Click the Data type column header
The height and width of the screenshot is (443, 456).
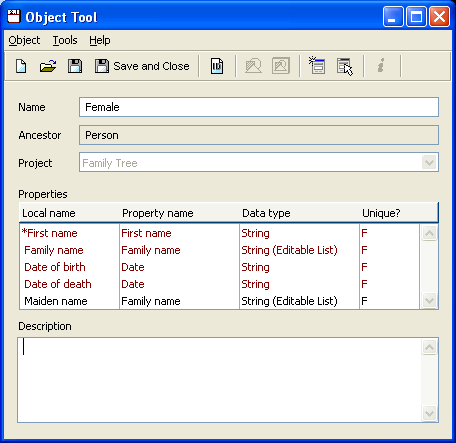(x=299, y=213)
